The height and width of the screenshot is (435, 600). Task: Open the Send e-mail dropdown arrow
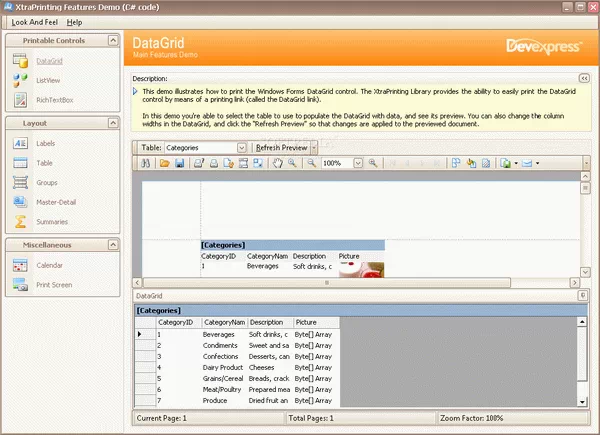[x=538, y=163]
